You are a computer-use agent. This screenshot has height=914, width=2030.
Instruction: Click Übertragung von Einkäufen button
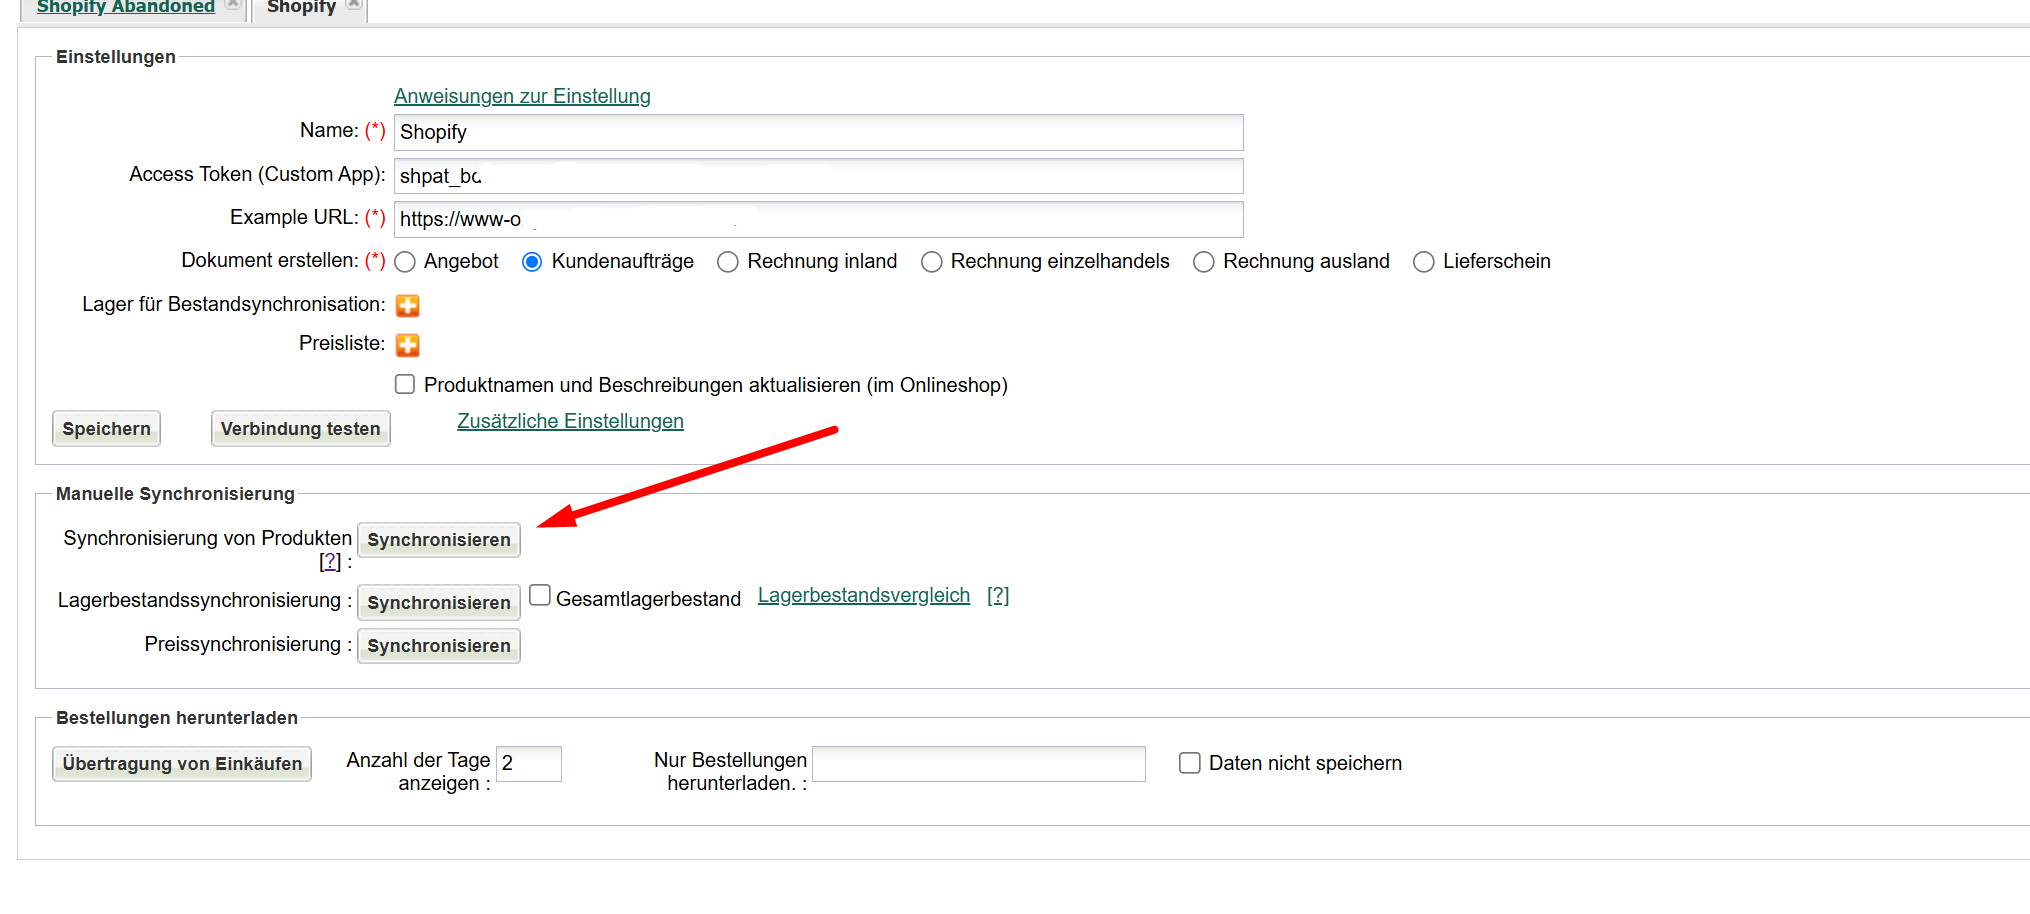[x=182, y=764]
